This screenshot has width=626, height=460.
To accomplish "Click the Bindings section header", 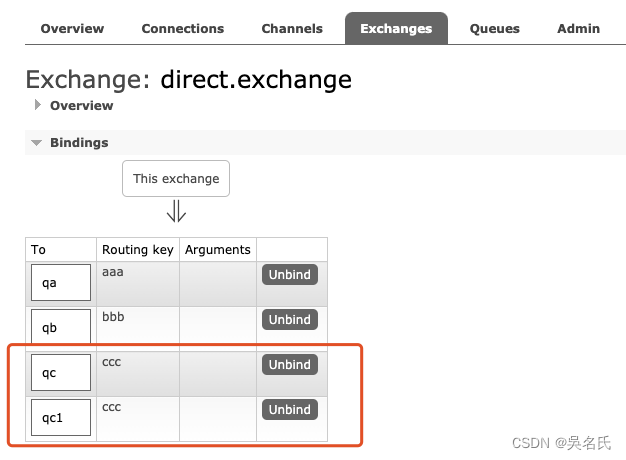I will pyautogui.click(x=79, y=143).
